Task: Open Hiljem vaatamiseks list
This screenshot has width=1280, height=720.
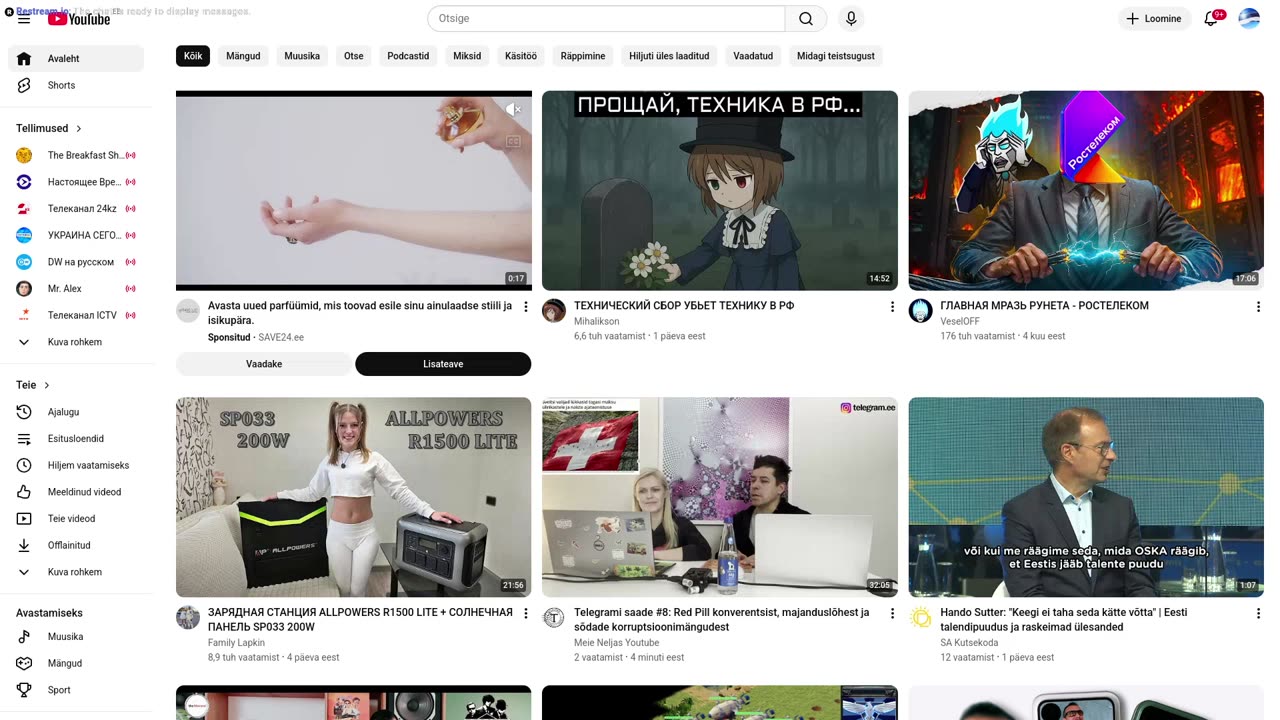Action: tap(76, 465)
